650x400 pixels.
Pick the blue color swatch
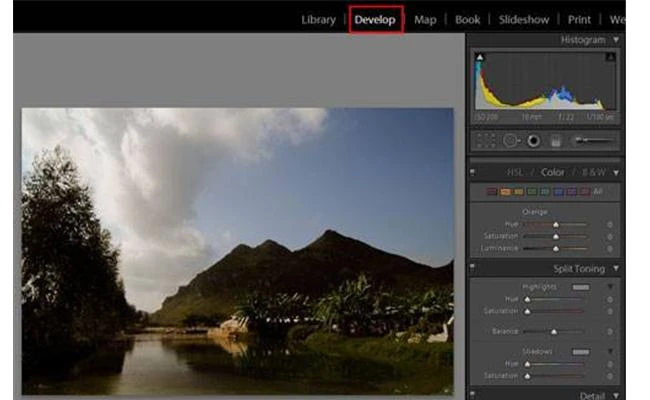click(558, 192)
